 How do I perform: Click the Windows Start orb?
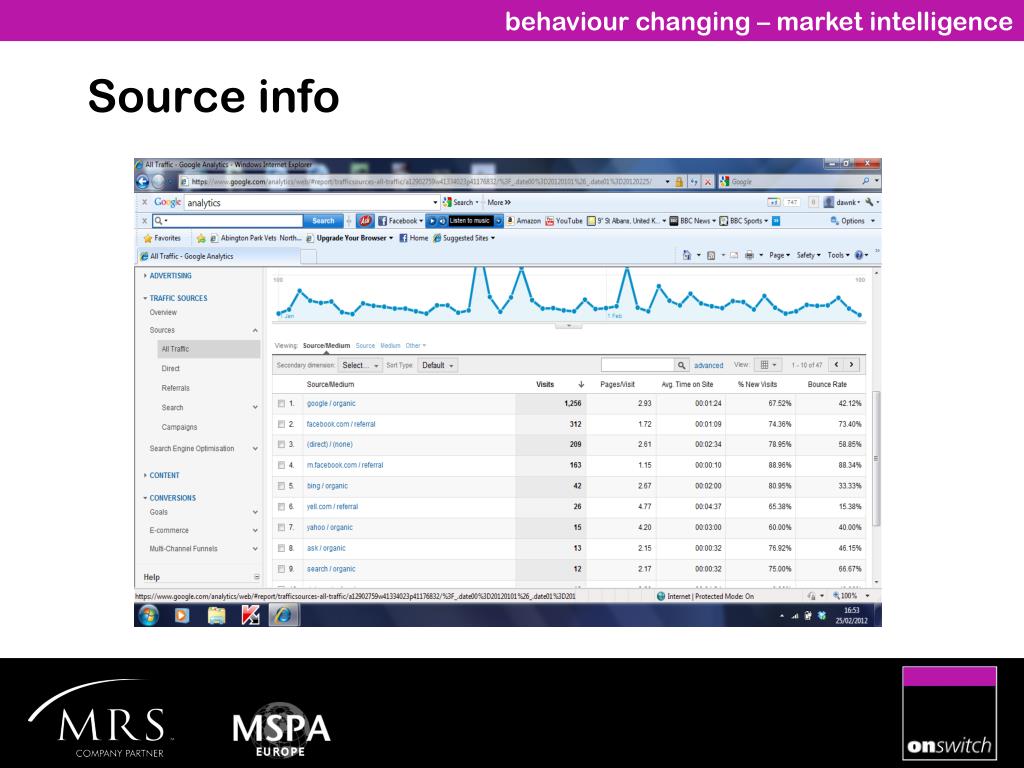(x=148, y=615)
